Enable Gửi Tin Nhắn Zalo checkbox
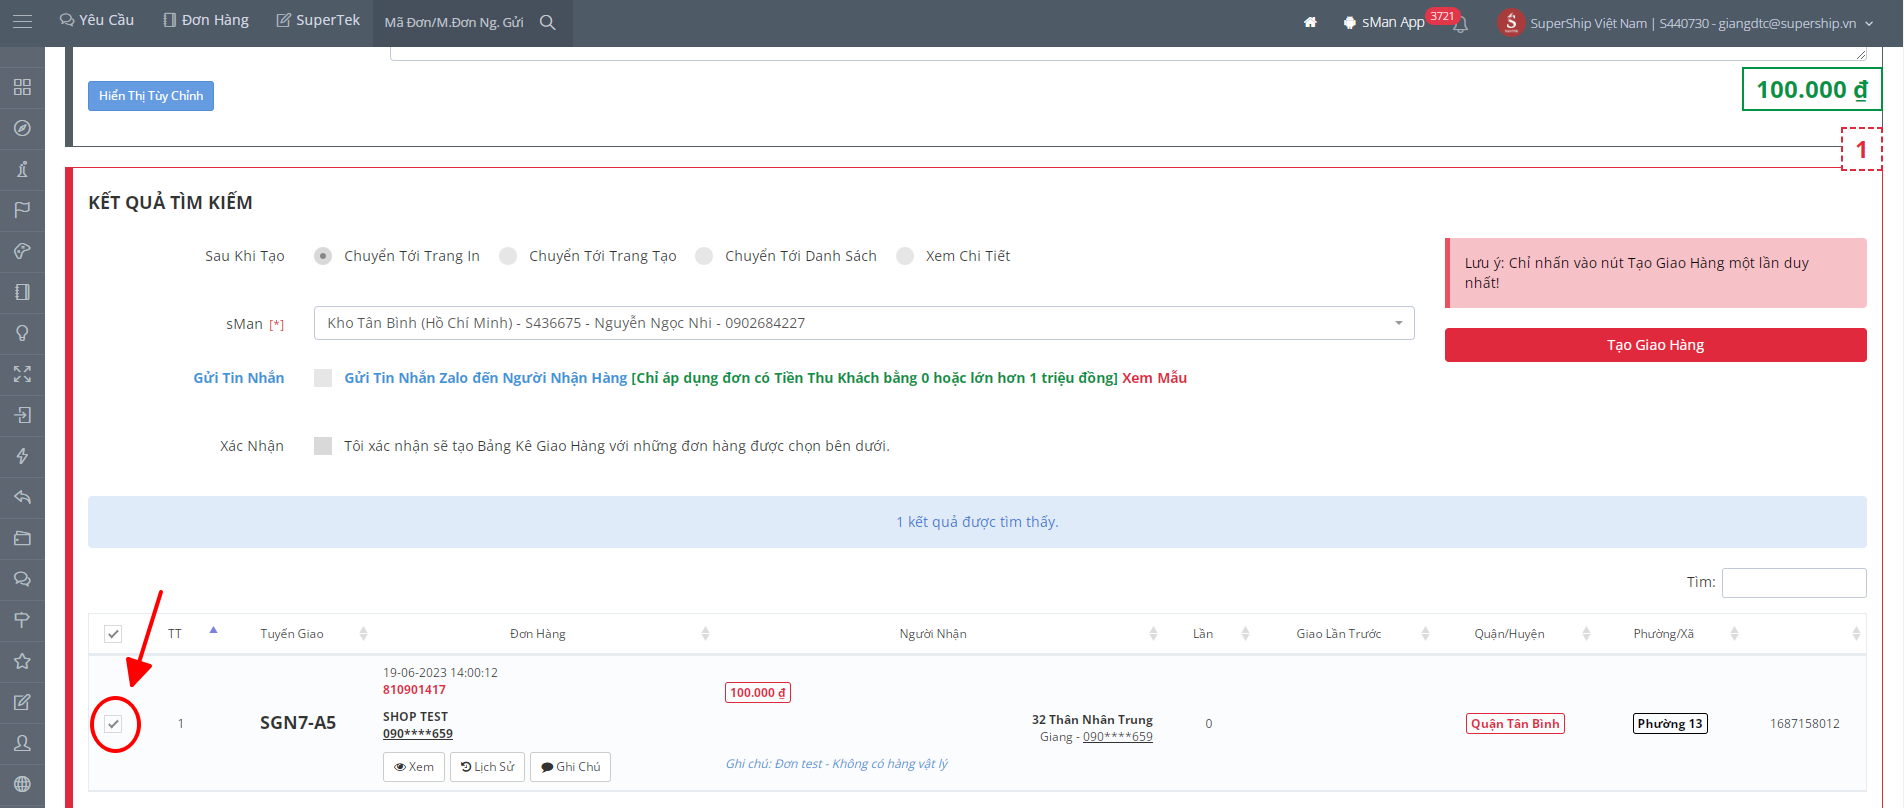 click(323, 378)
